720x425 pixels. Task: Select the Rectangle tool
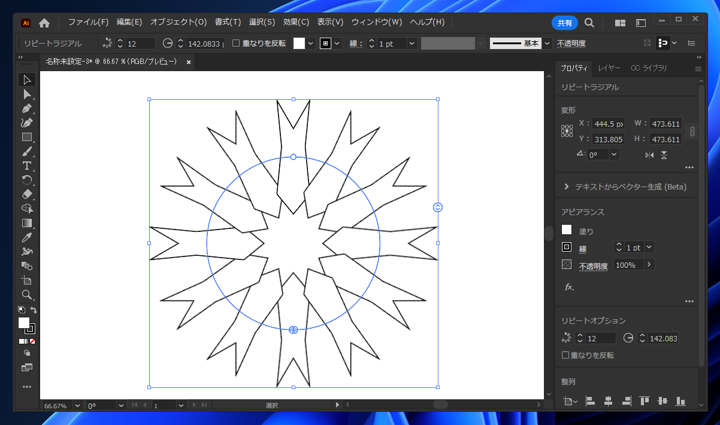(x=27, y=137)
